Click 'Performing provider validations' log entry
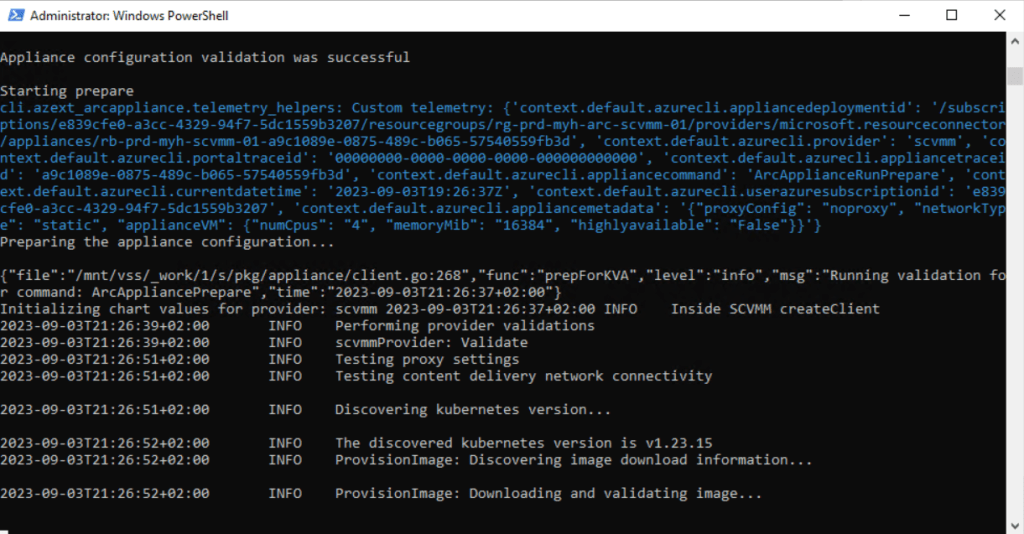The image size is (1024, 534). (464, 325)
